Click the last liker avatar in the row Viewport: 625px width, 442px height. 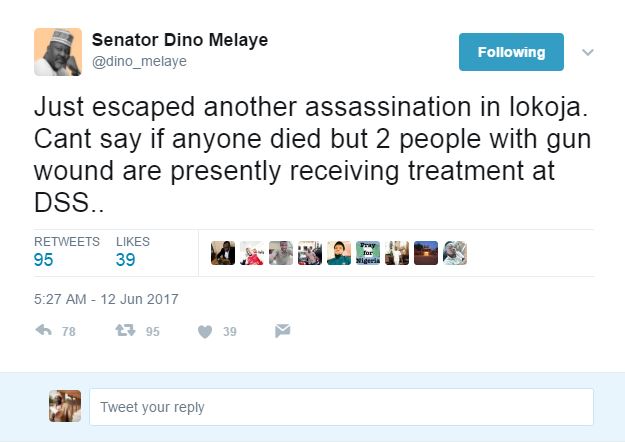tap(455, 253)
